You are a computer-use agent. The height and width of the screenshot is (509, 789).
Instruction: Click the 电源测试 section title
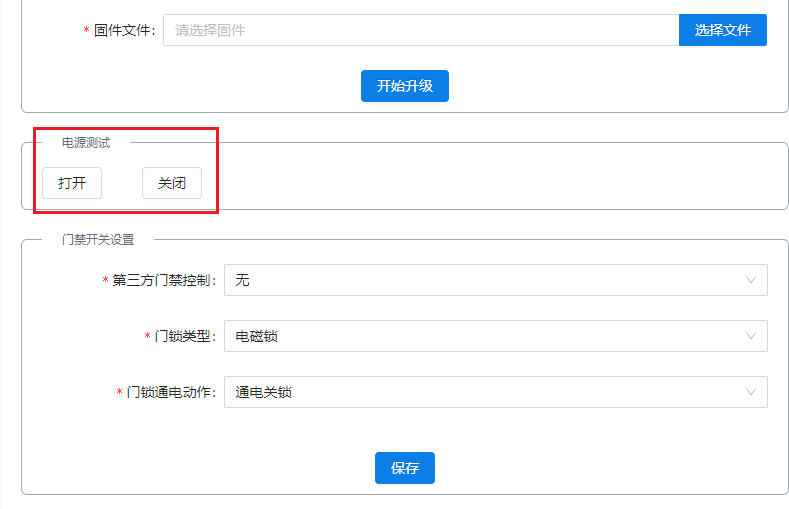point(86,143)
